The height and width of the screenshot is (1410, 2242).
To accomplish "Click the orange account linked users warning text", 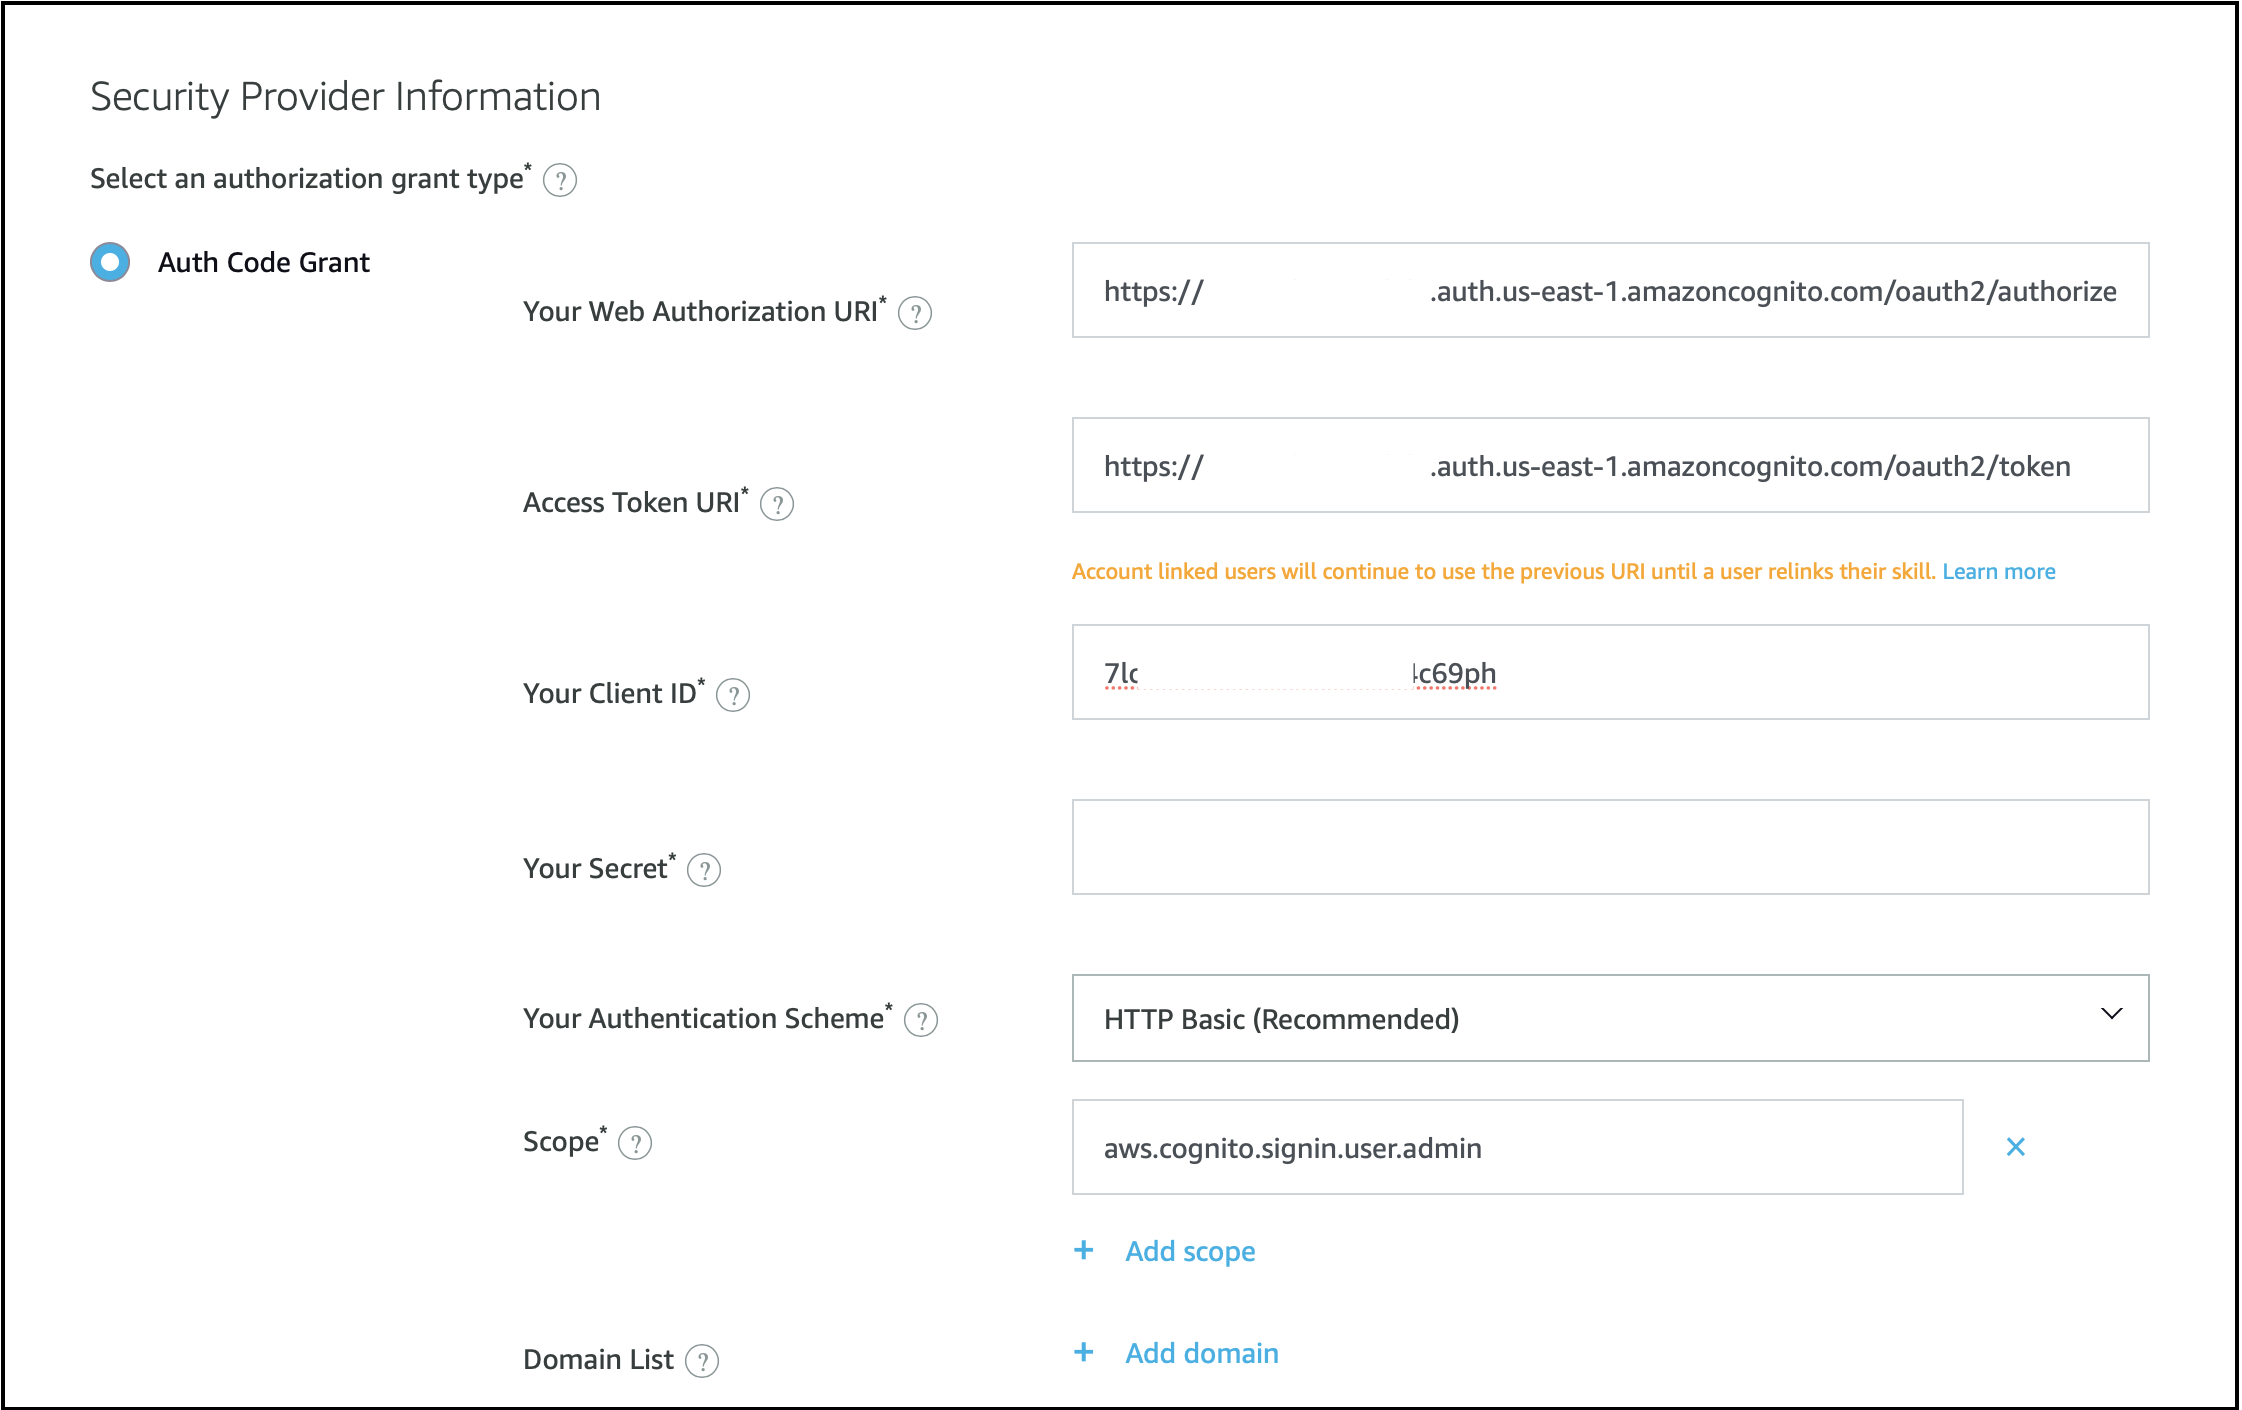I will coord(1504,571).
